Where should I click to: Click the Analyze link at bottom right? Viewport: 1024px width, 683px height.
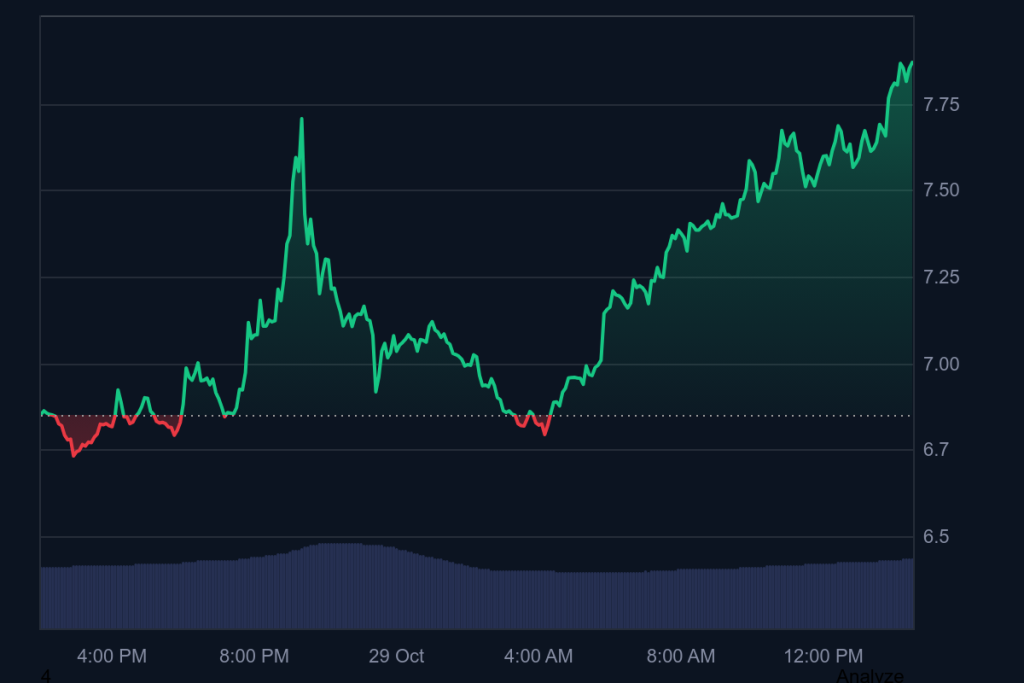[x=869, y=676]
